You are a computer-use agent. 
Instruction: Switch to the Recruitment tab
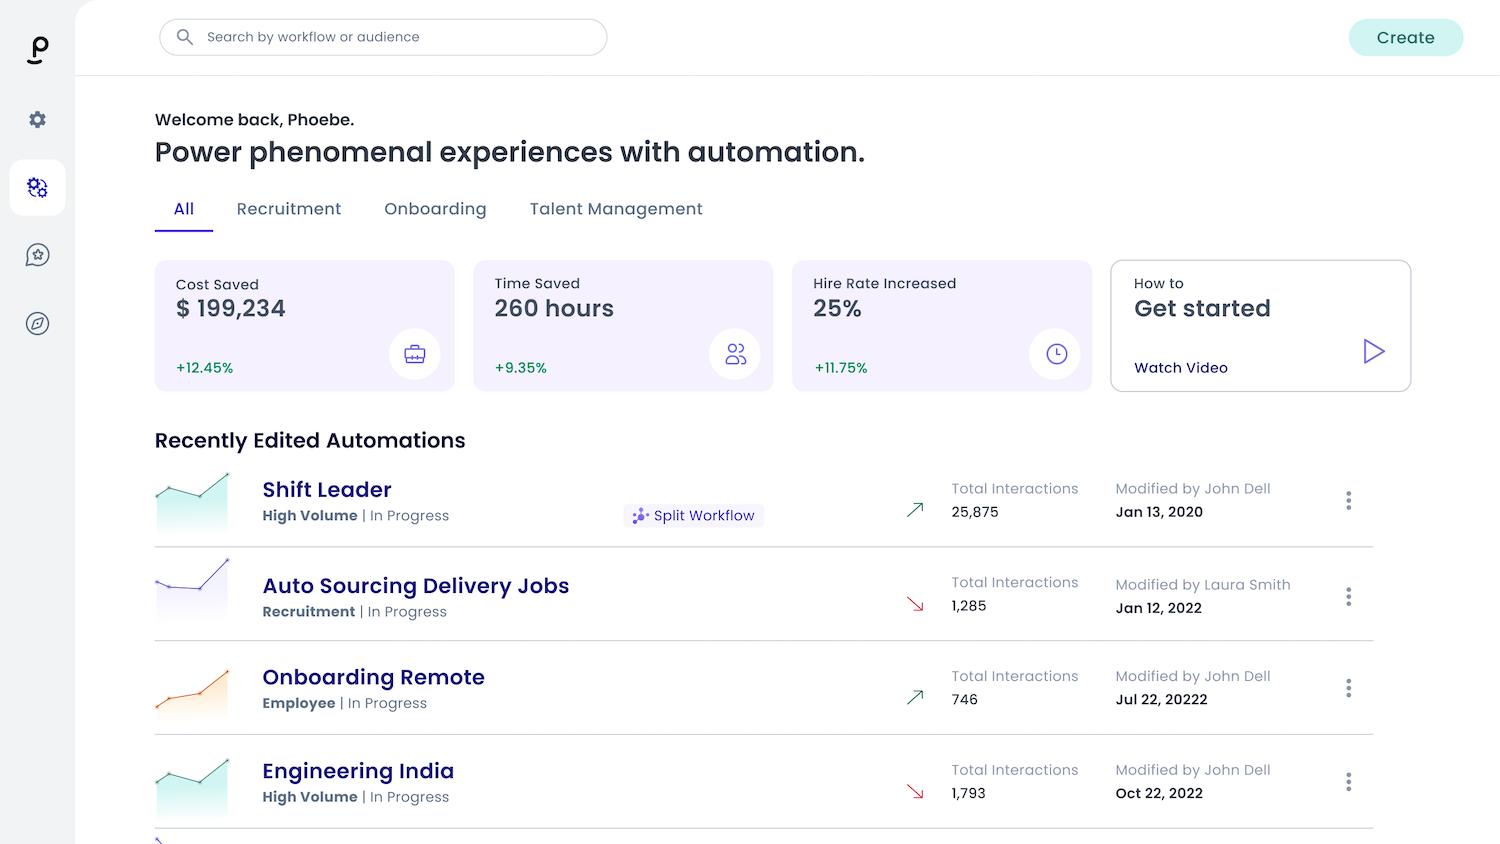[288, 209]
